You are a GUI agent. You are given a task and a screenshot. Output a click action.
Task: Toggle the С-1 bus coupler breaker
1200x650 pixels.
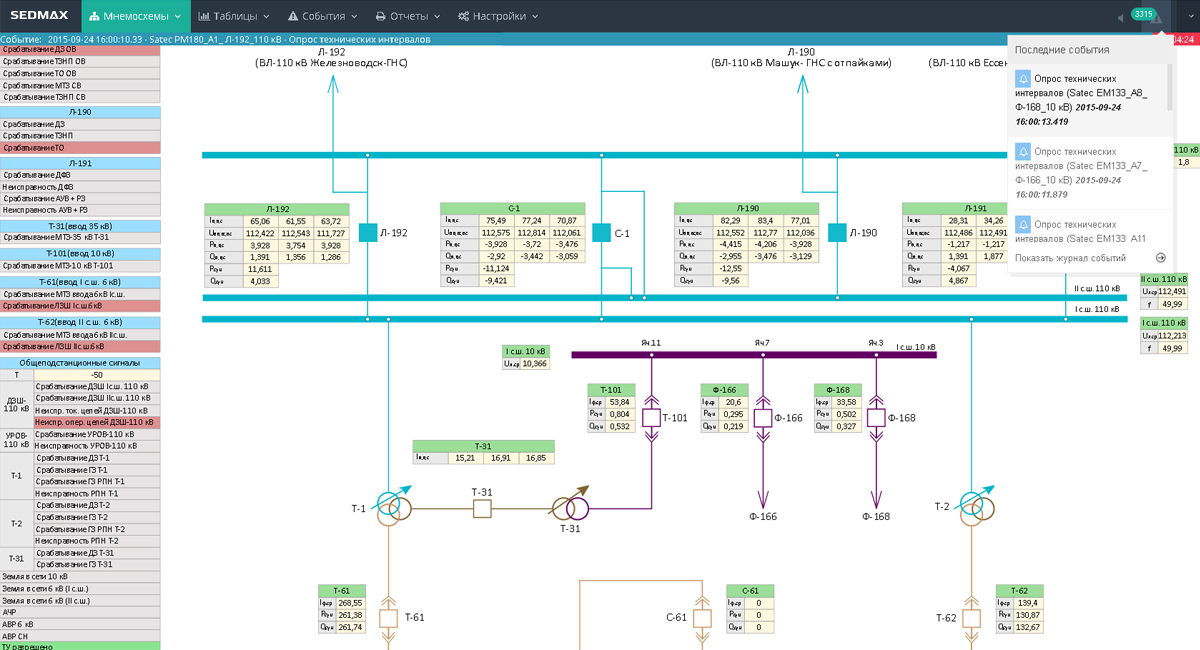point(600,232)
